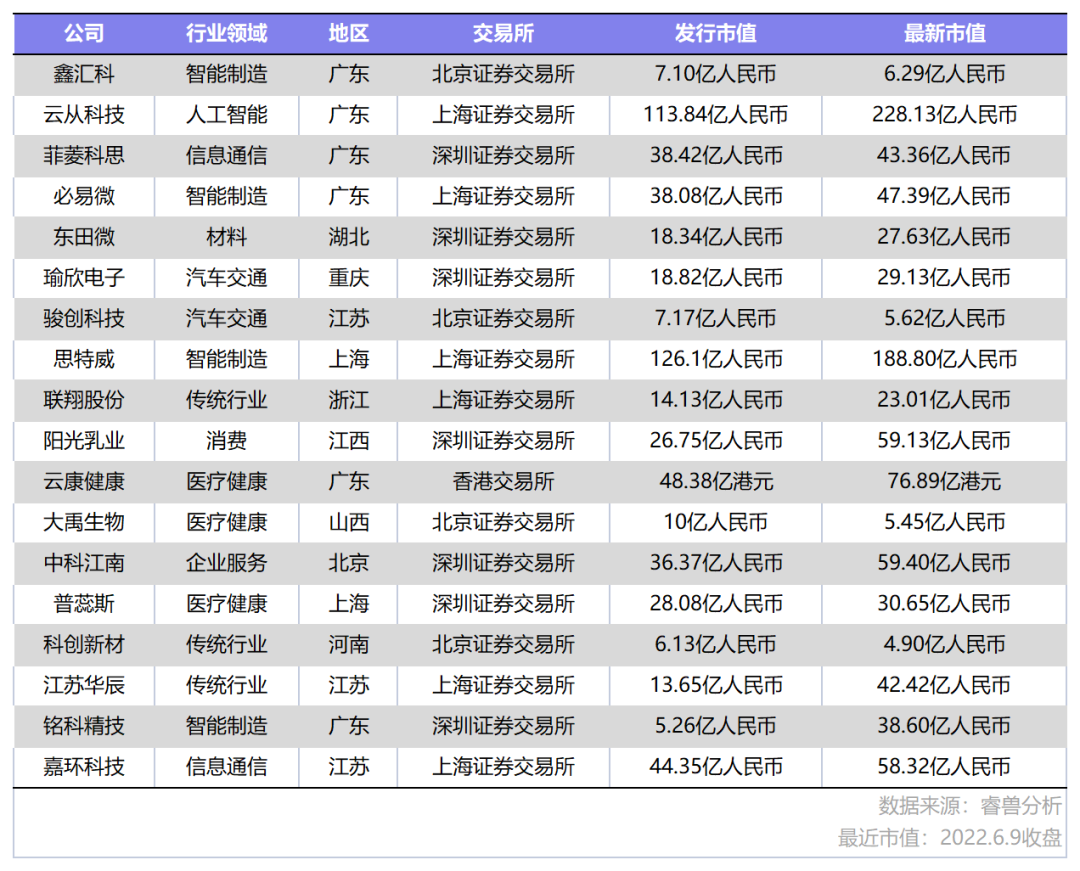1080x871 pixels.
Task: Click the 浙江 region cell
Action: click(349, 399)
